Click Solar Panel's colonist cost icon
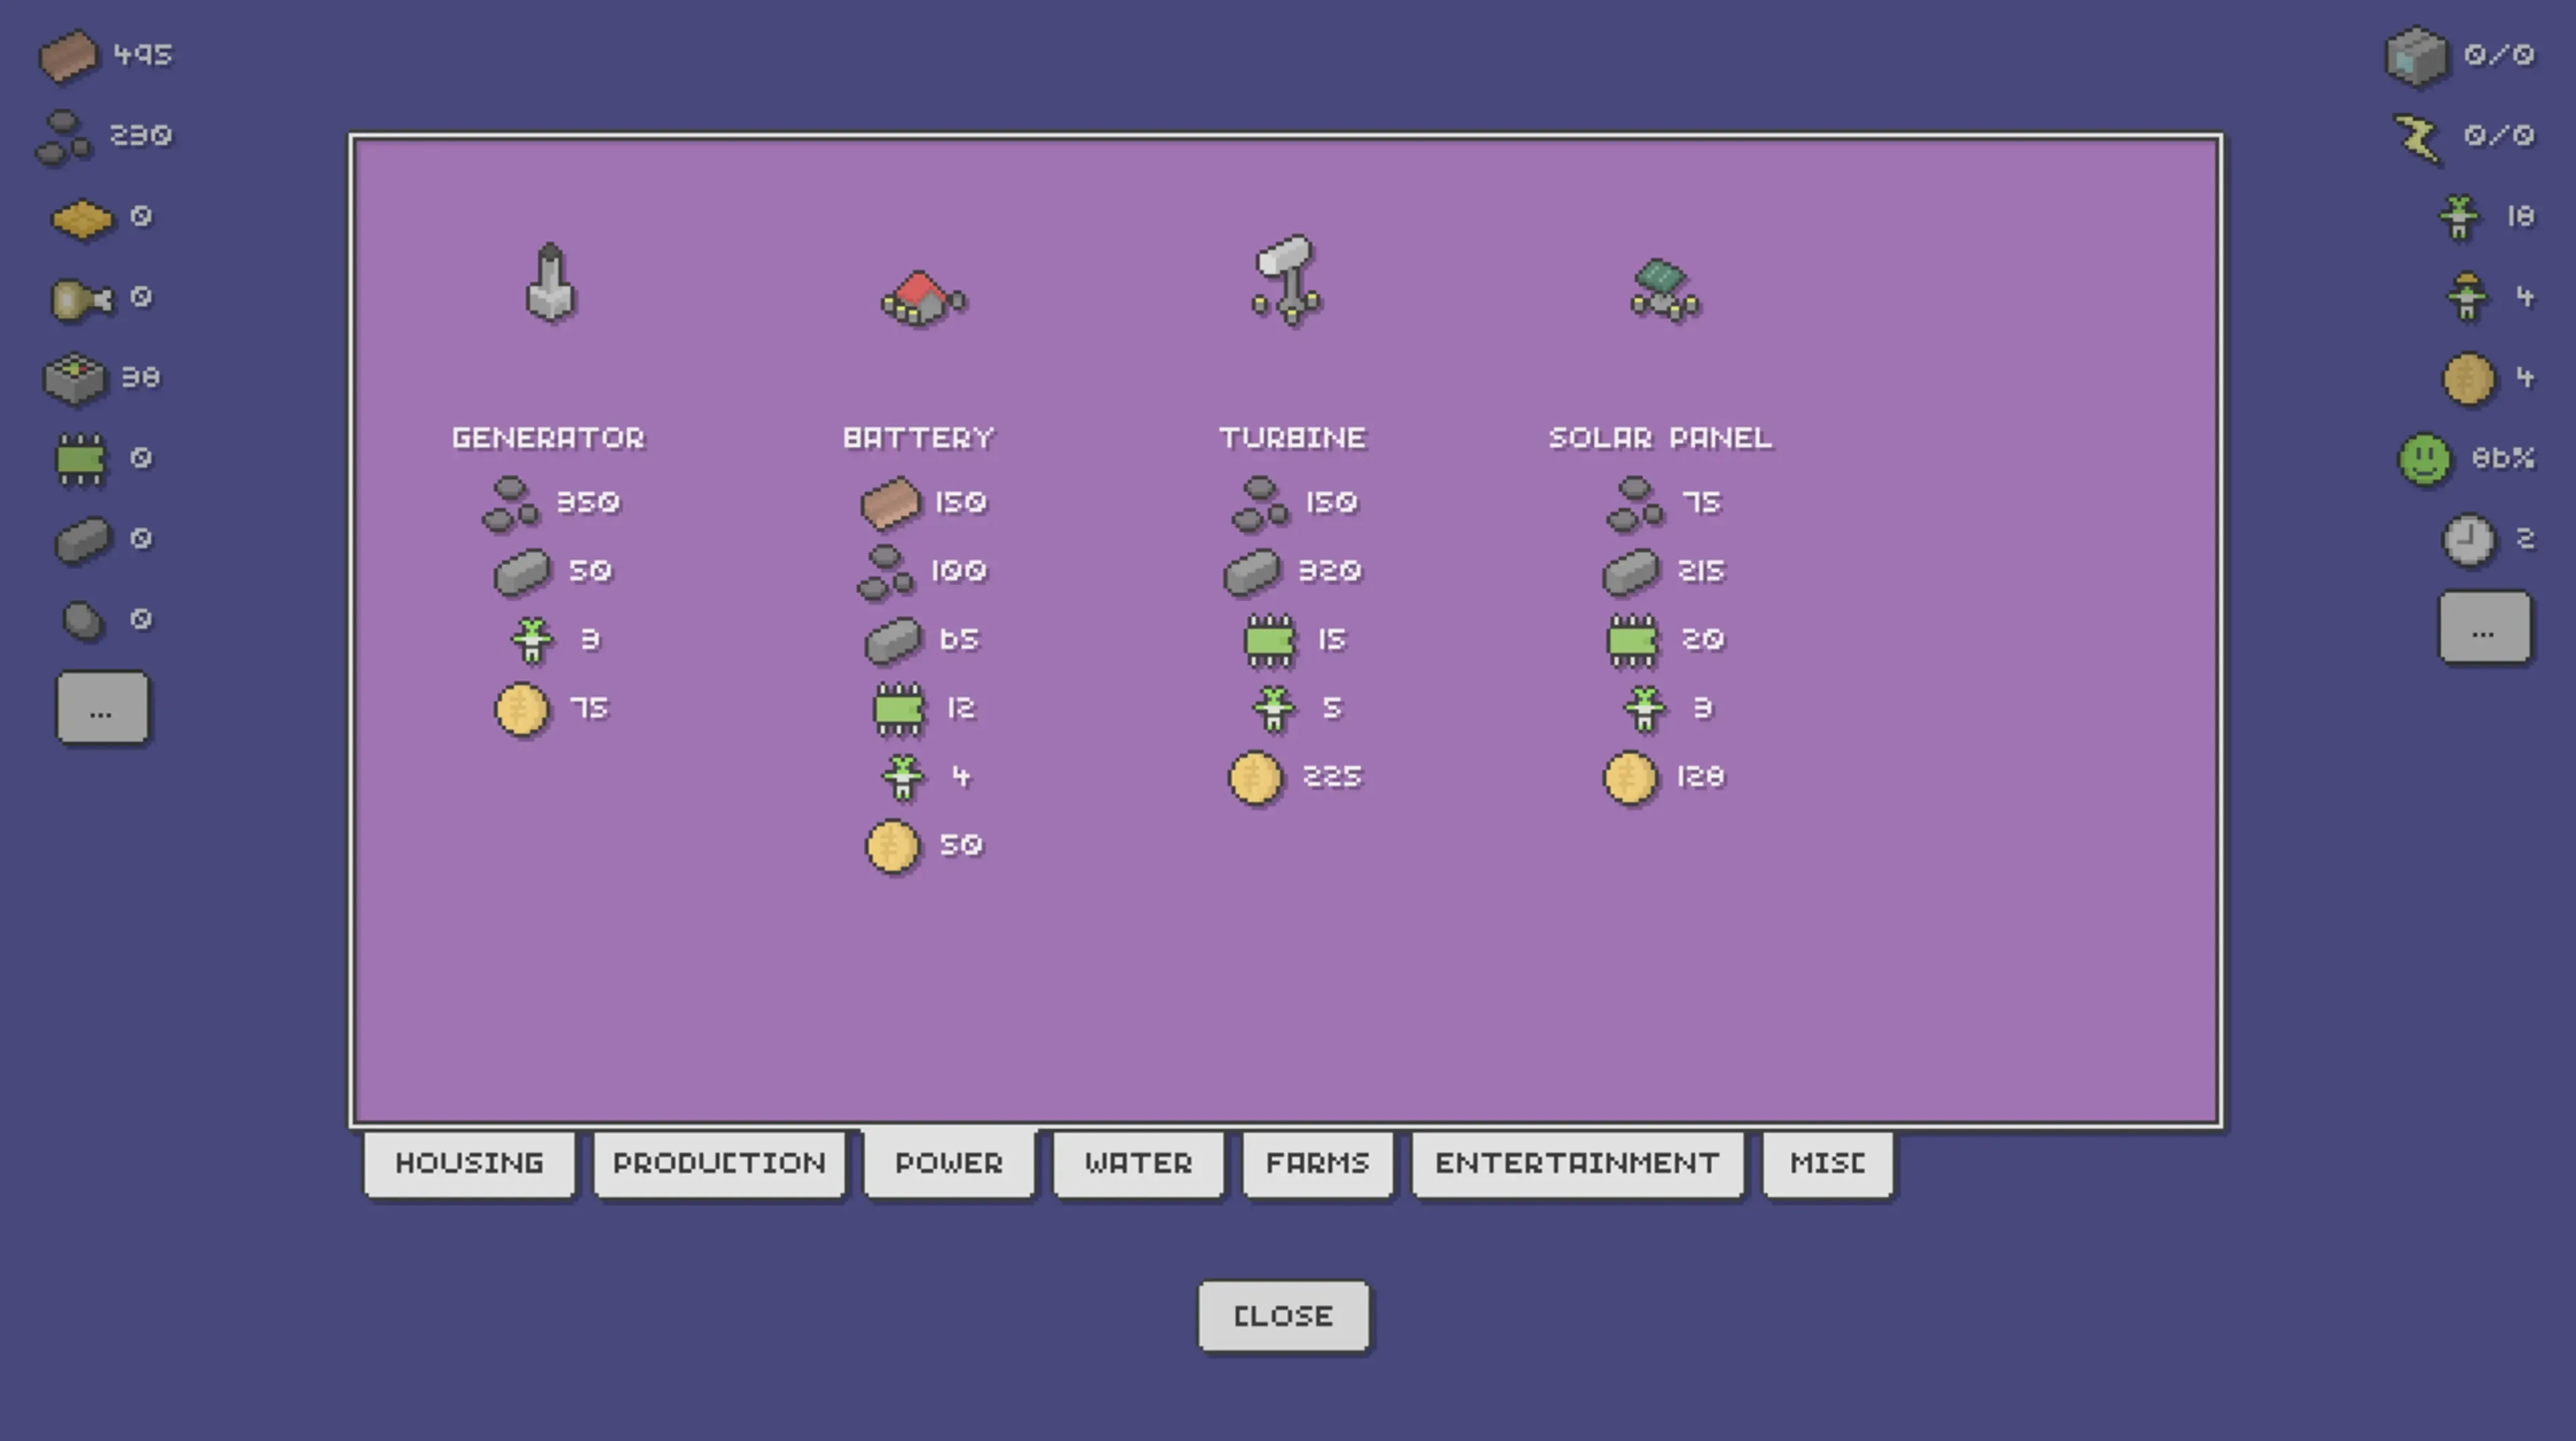Viewport: 2576px width, 1441px height. [1644, 709]
